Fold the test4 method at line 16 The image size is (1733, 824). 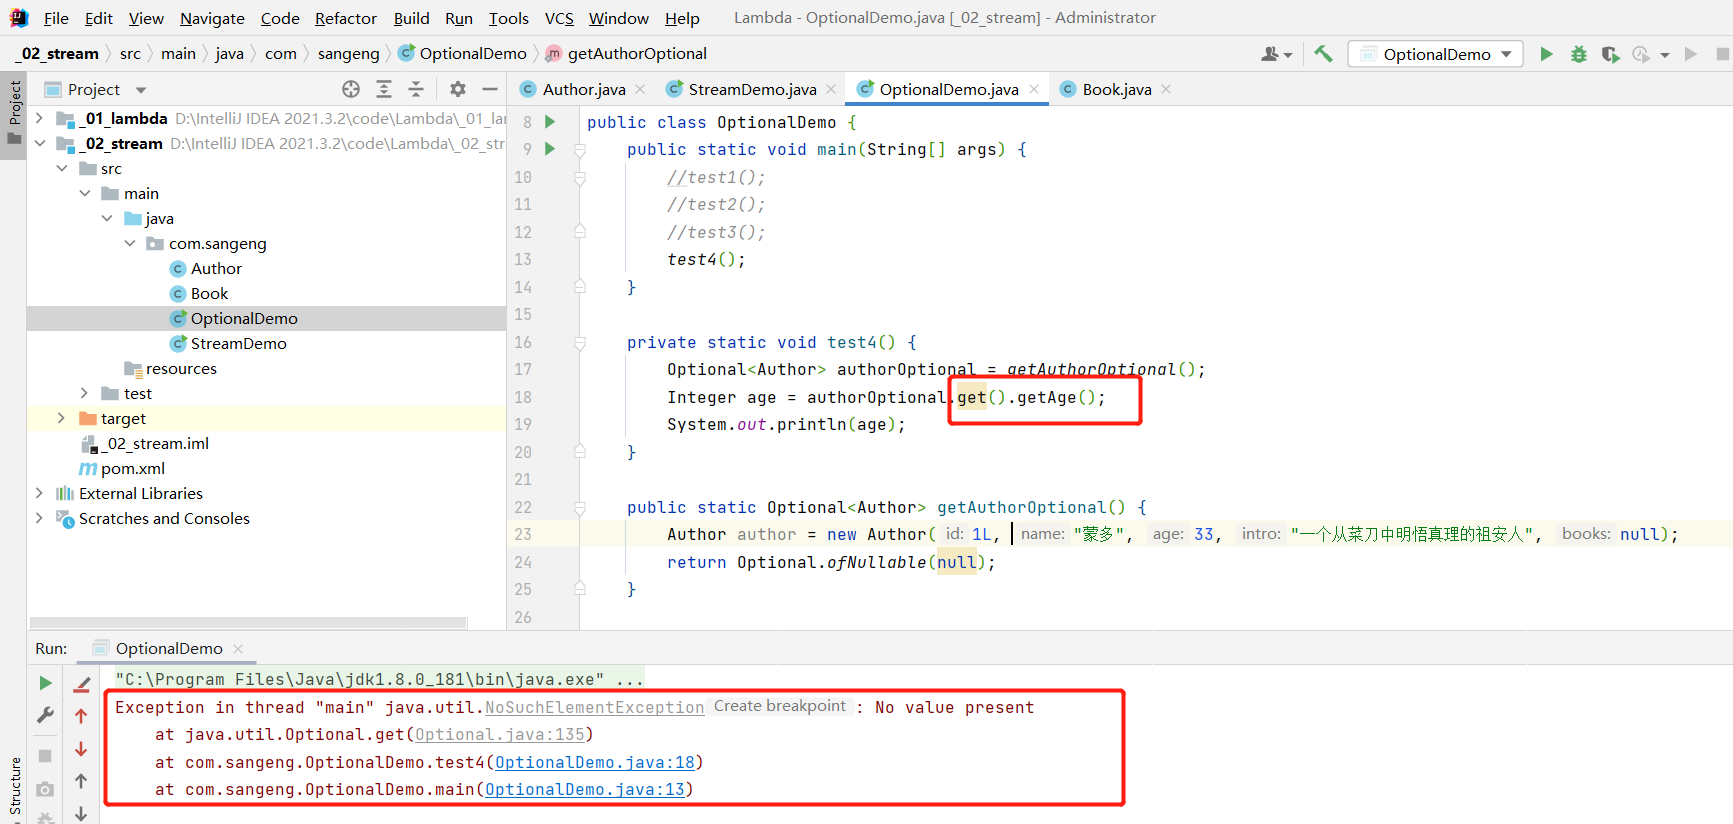click(x=579, y=343)
